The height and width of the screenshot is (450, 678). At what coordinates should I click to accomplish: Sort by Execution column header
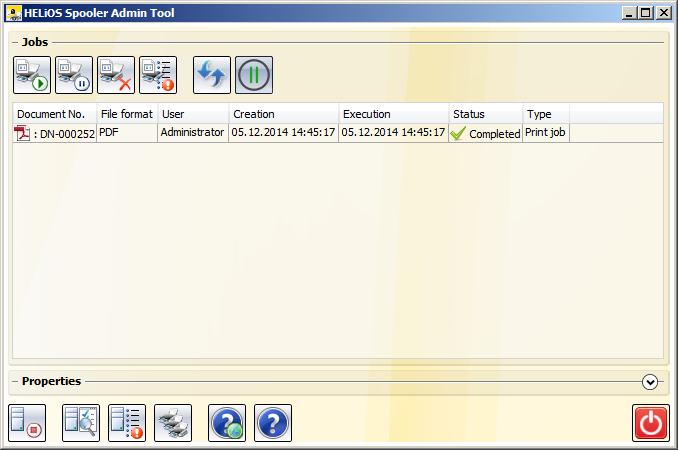pos(393,114)
